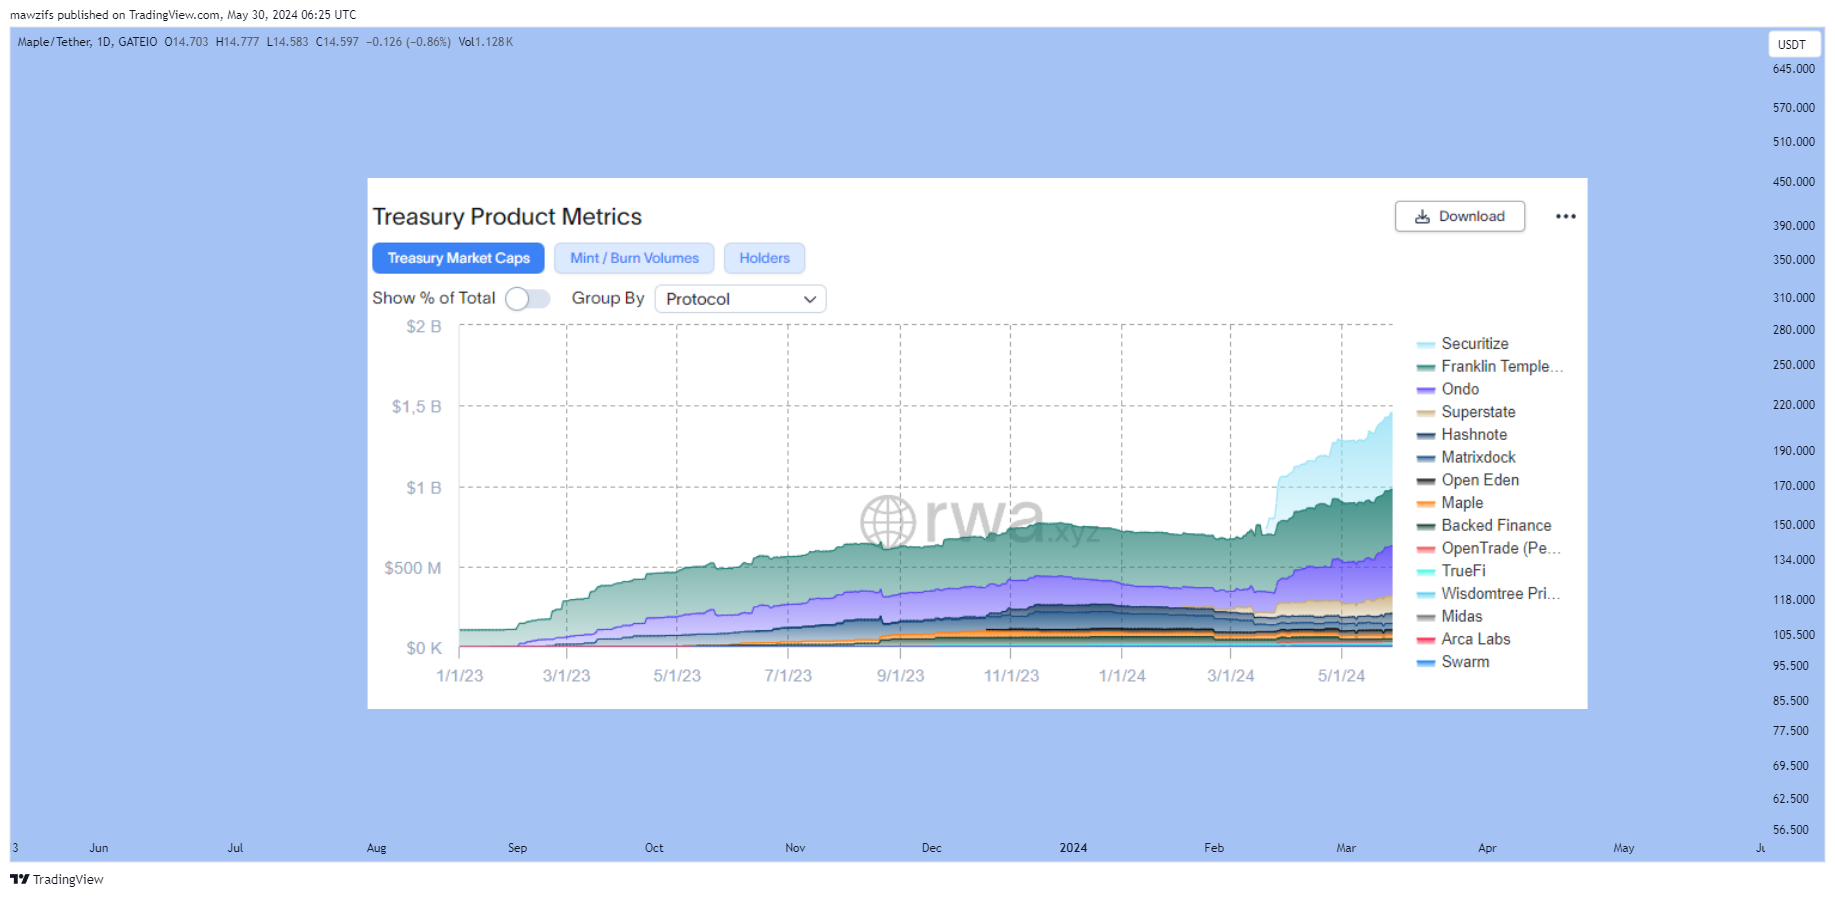This screenshot has width=1835, height=897.
Task: Toggle Show % of Total switch
Action: point(527,298)
